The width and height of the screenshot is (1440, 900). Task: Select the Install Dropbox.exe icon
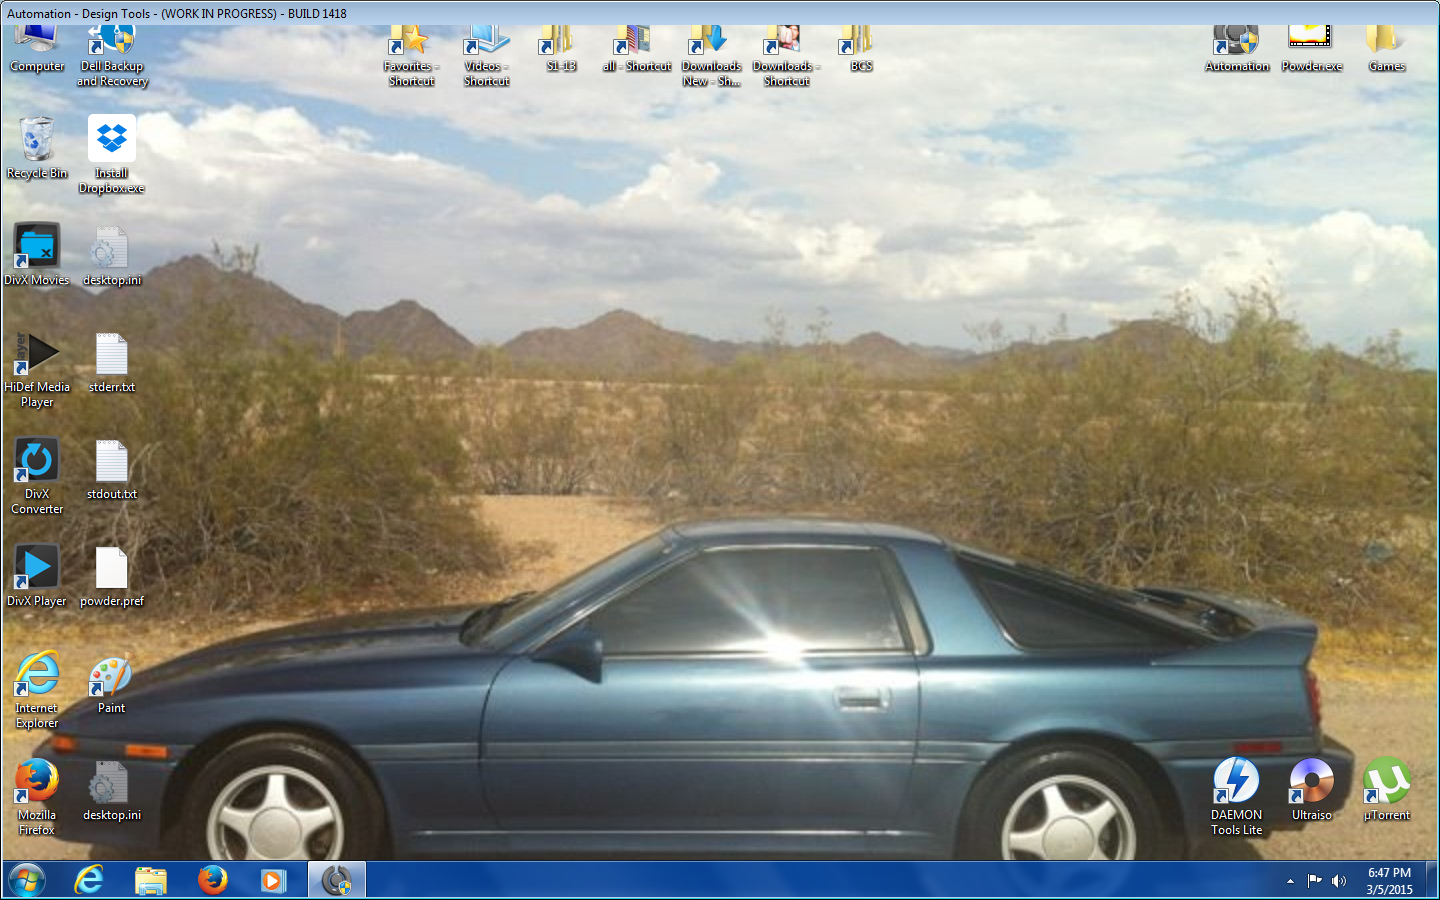coord(111,140)
